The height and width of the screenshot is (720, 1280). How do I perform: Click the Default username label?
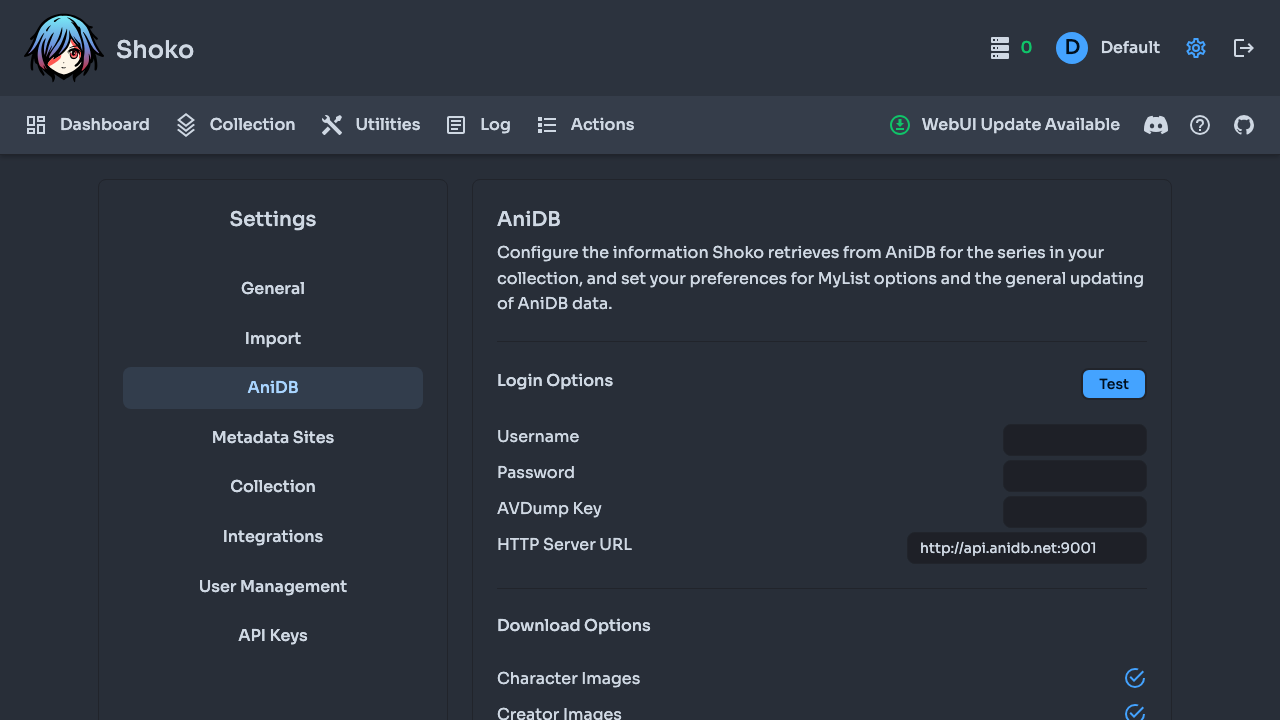1130,48
